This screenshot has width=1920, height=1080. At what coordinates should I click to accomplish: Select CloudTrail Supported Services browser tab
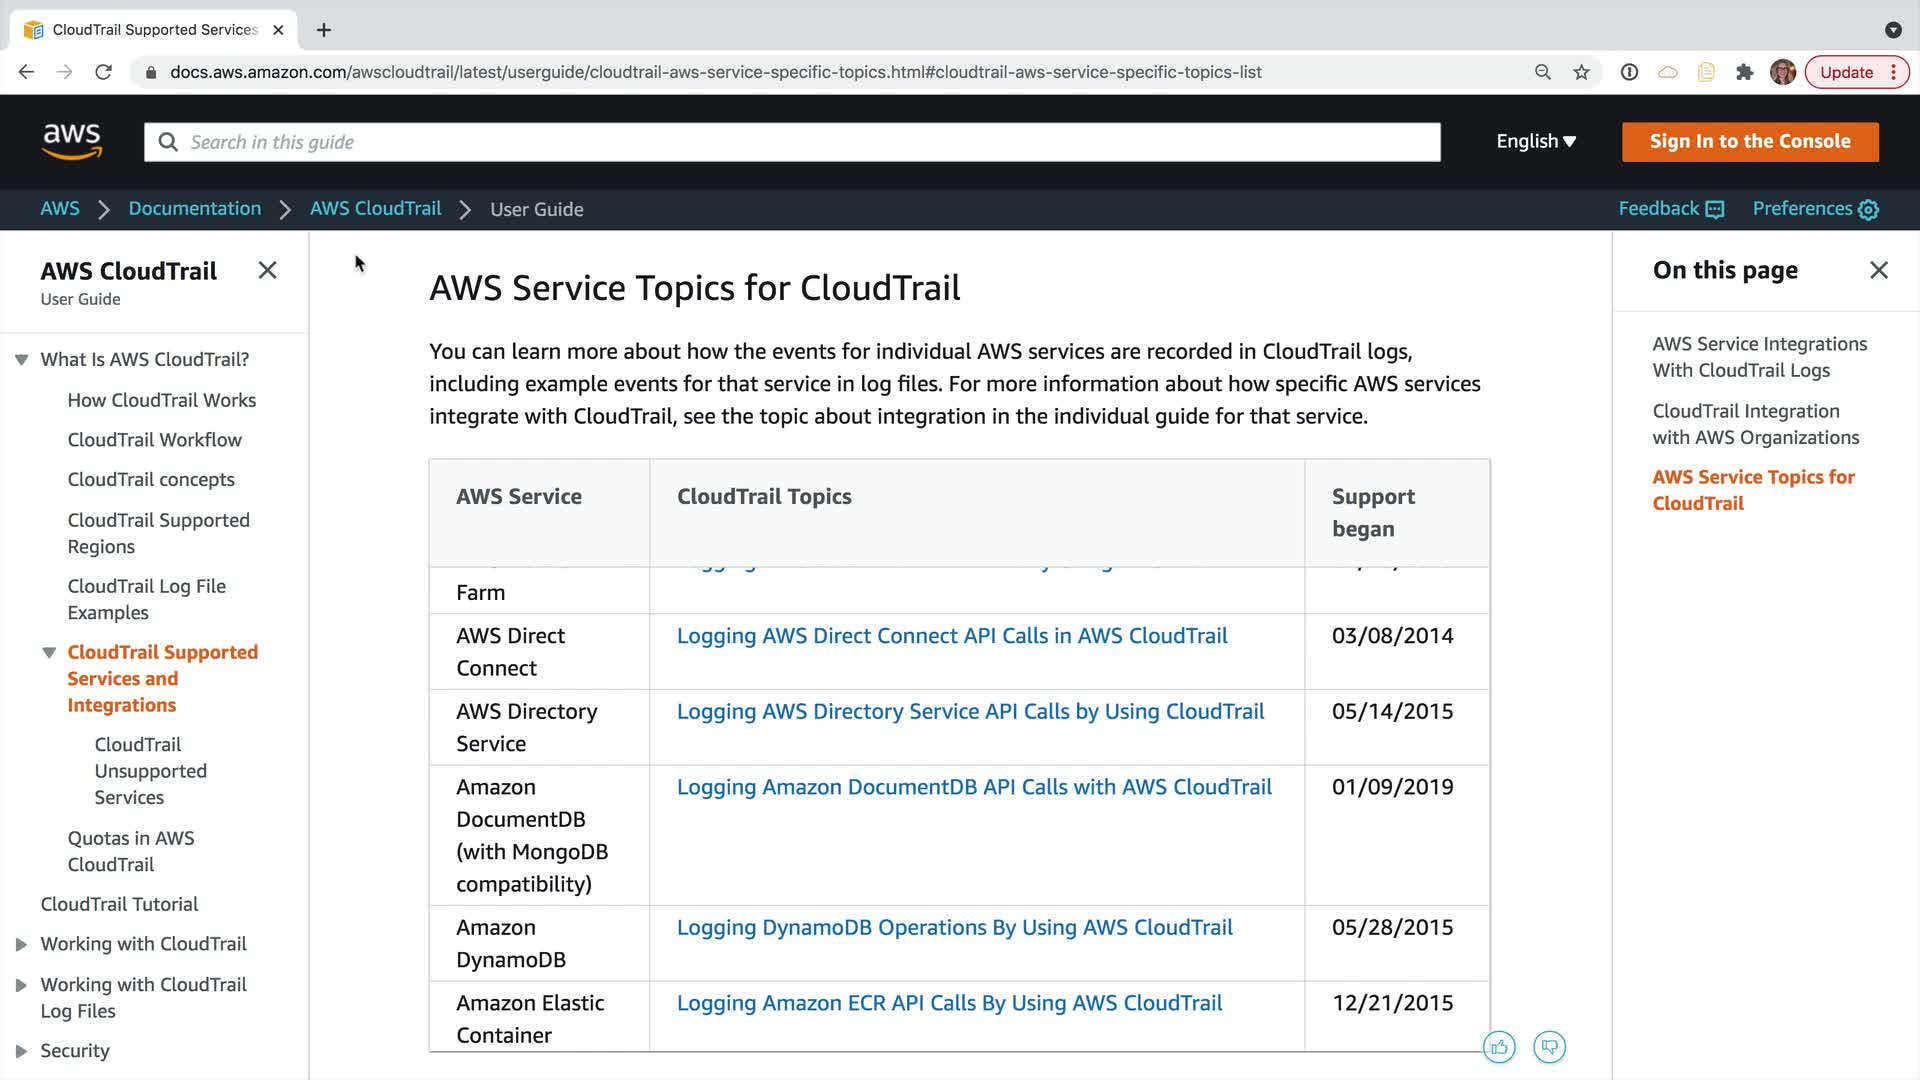155,30
